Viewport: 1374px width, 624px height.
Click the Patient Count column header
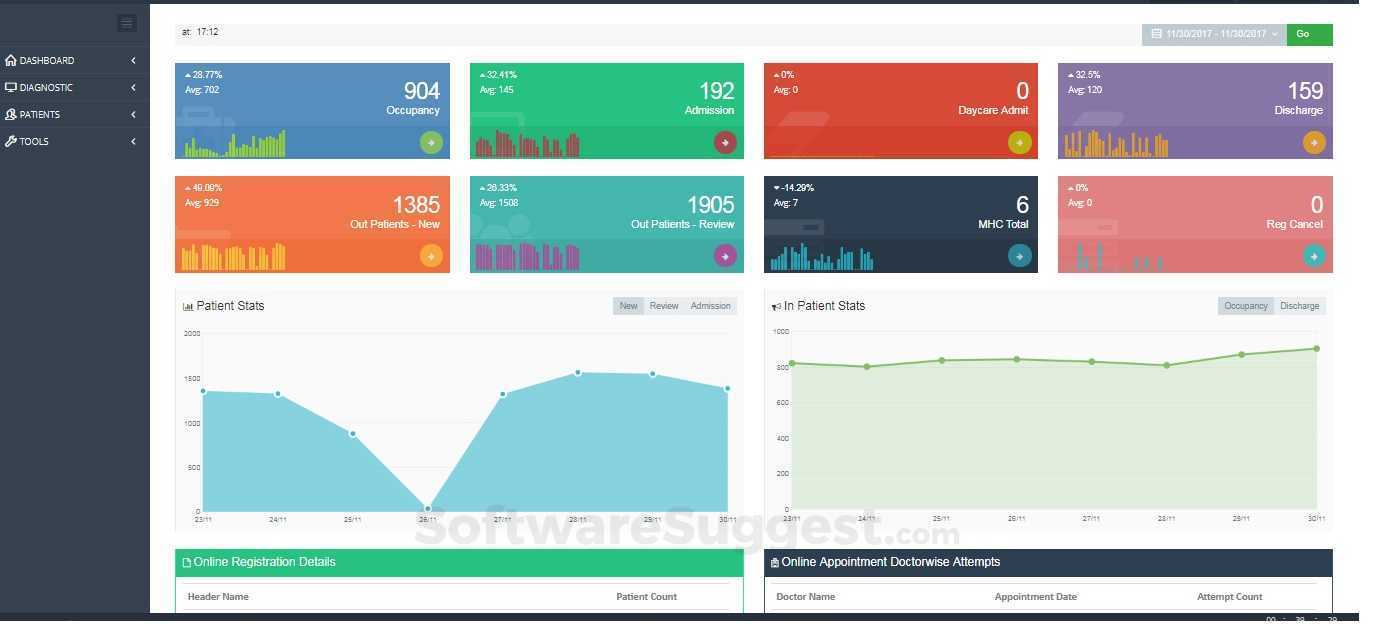click(x=646, y=597)
